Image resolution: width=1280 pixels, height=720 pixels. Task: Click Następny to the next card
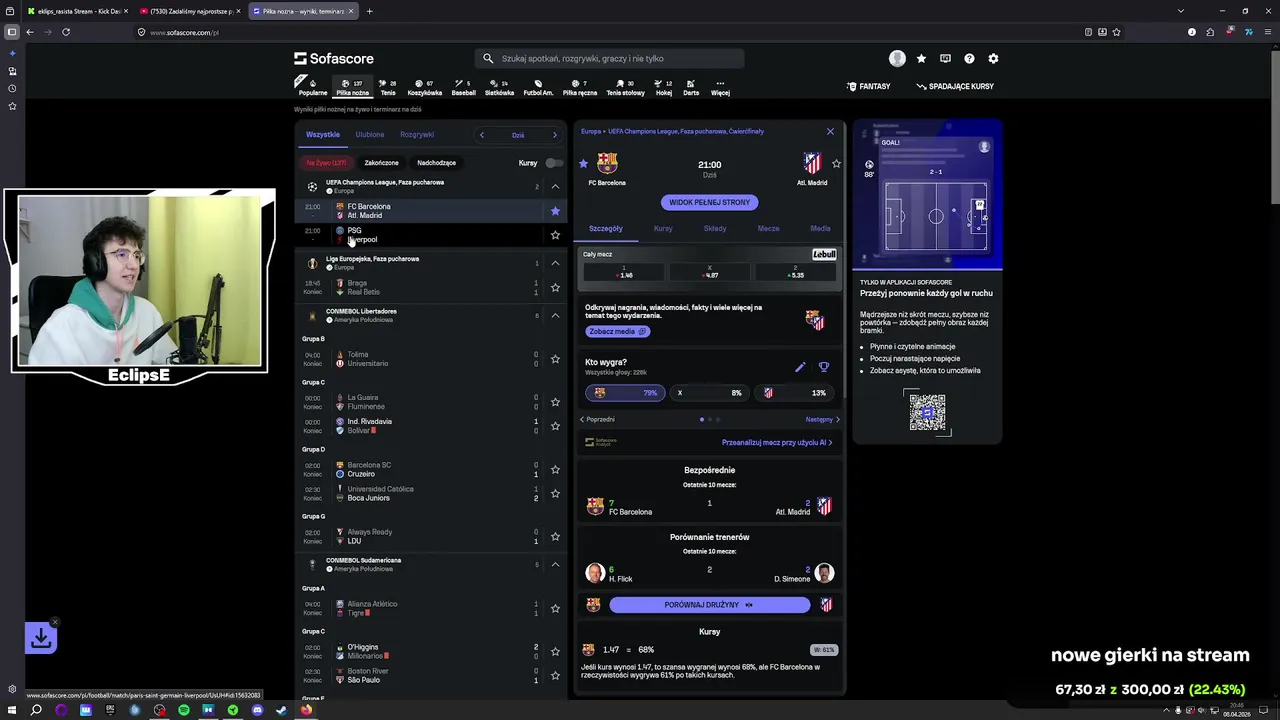click(x=822, y=420)
